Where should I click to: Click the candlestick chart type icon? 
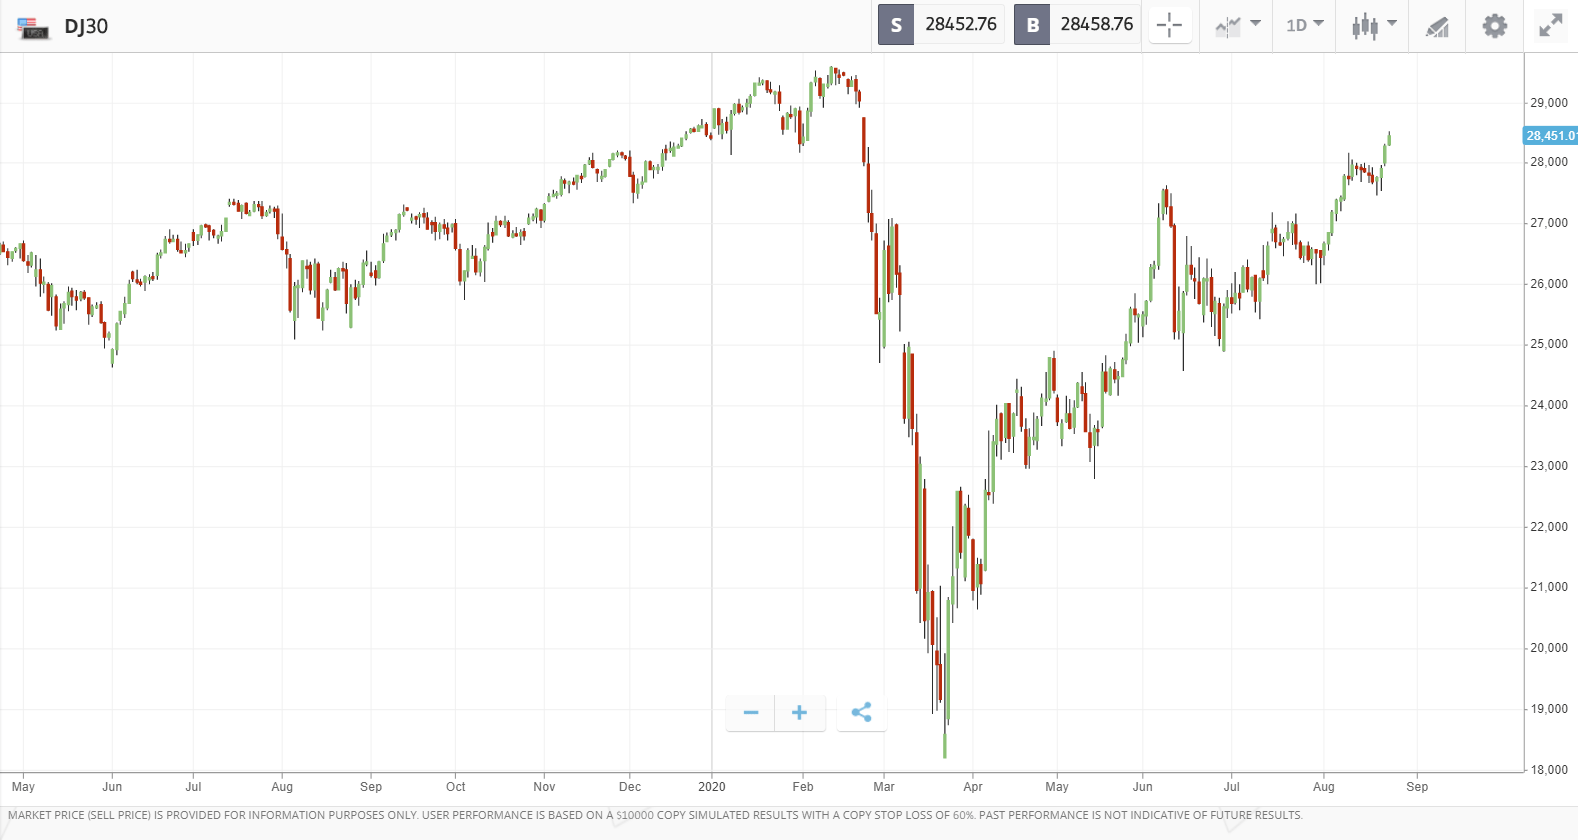point(1364,26)
